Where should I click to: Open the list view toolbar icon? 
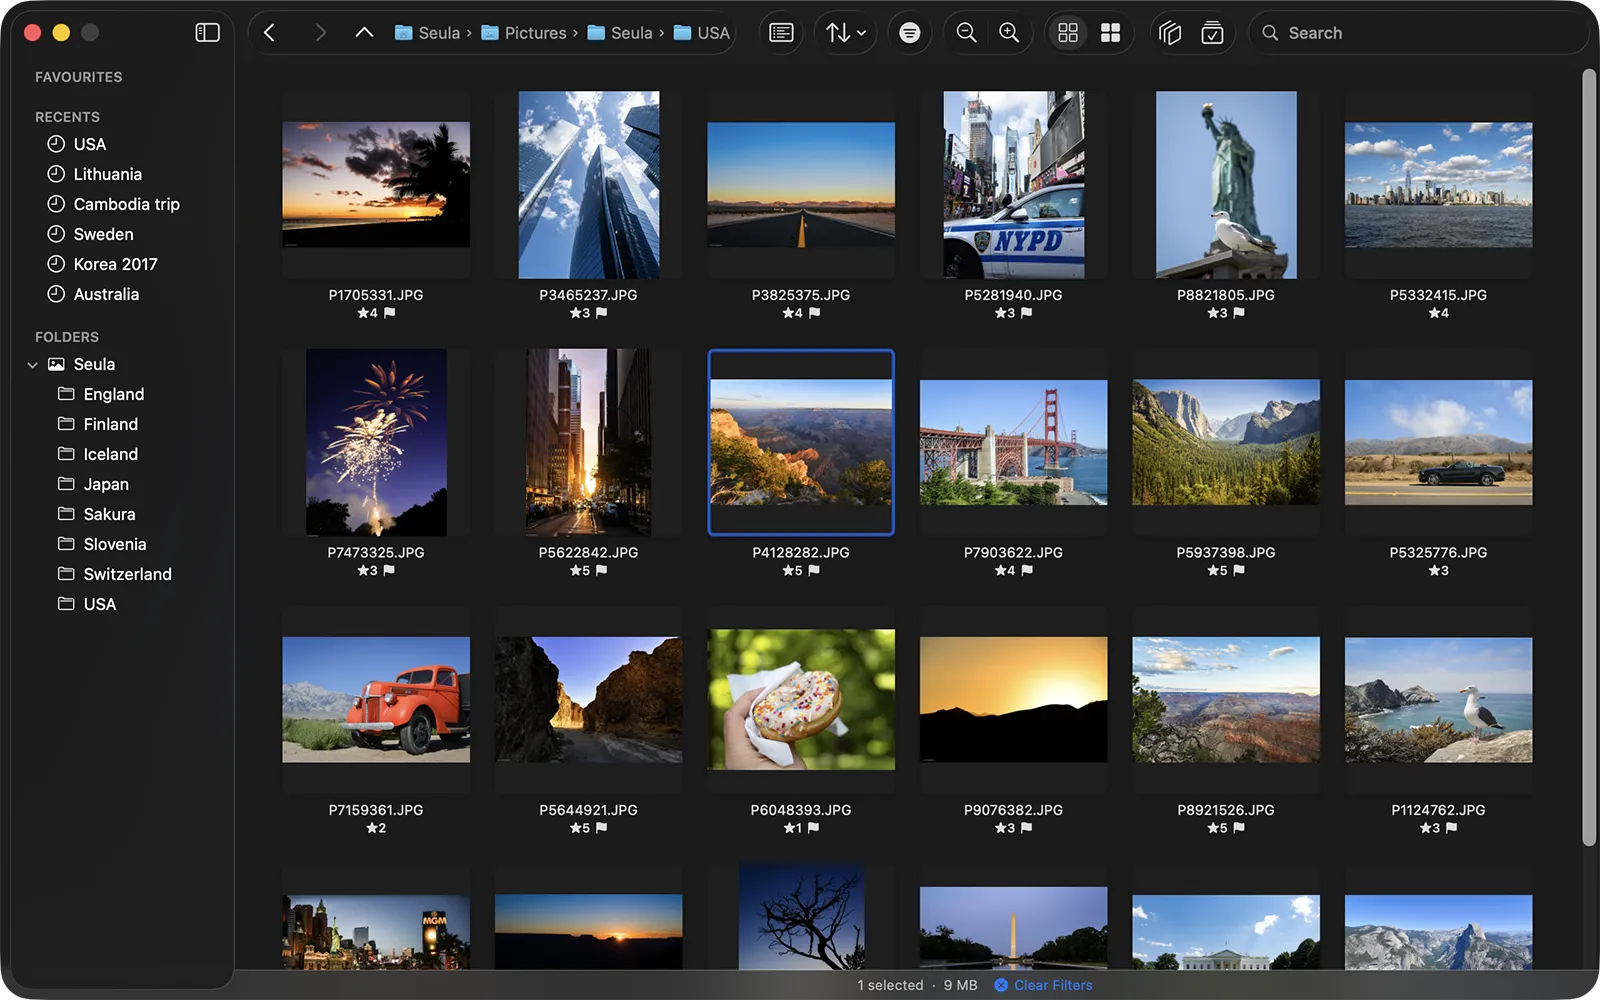pos(781,33)
